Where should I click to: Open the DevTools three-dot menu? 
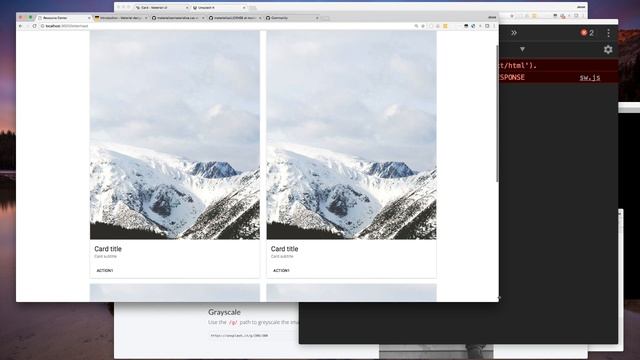coord(608,33)
